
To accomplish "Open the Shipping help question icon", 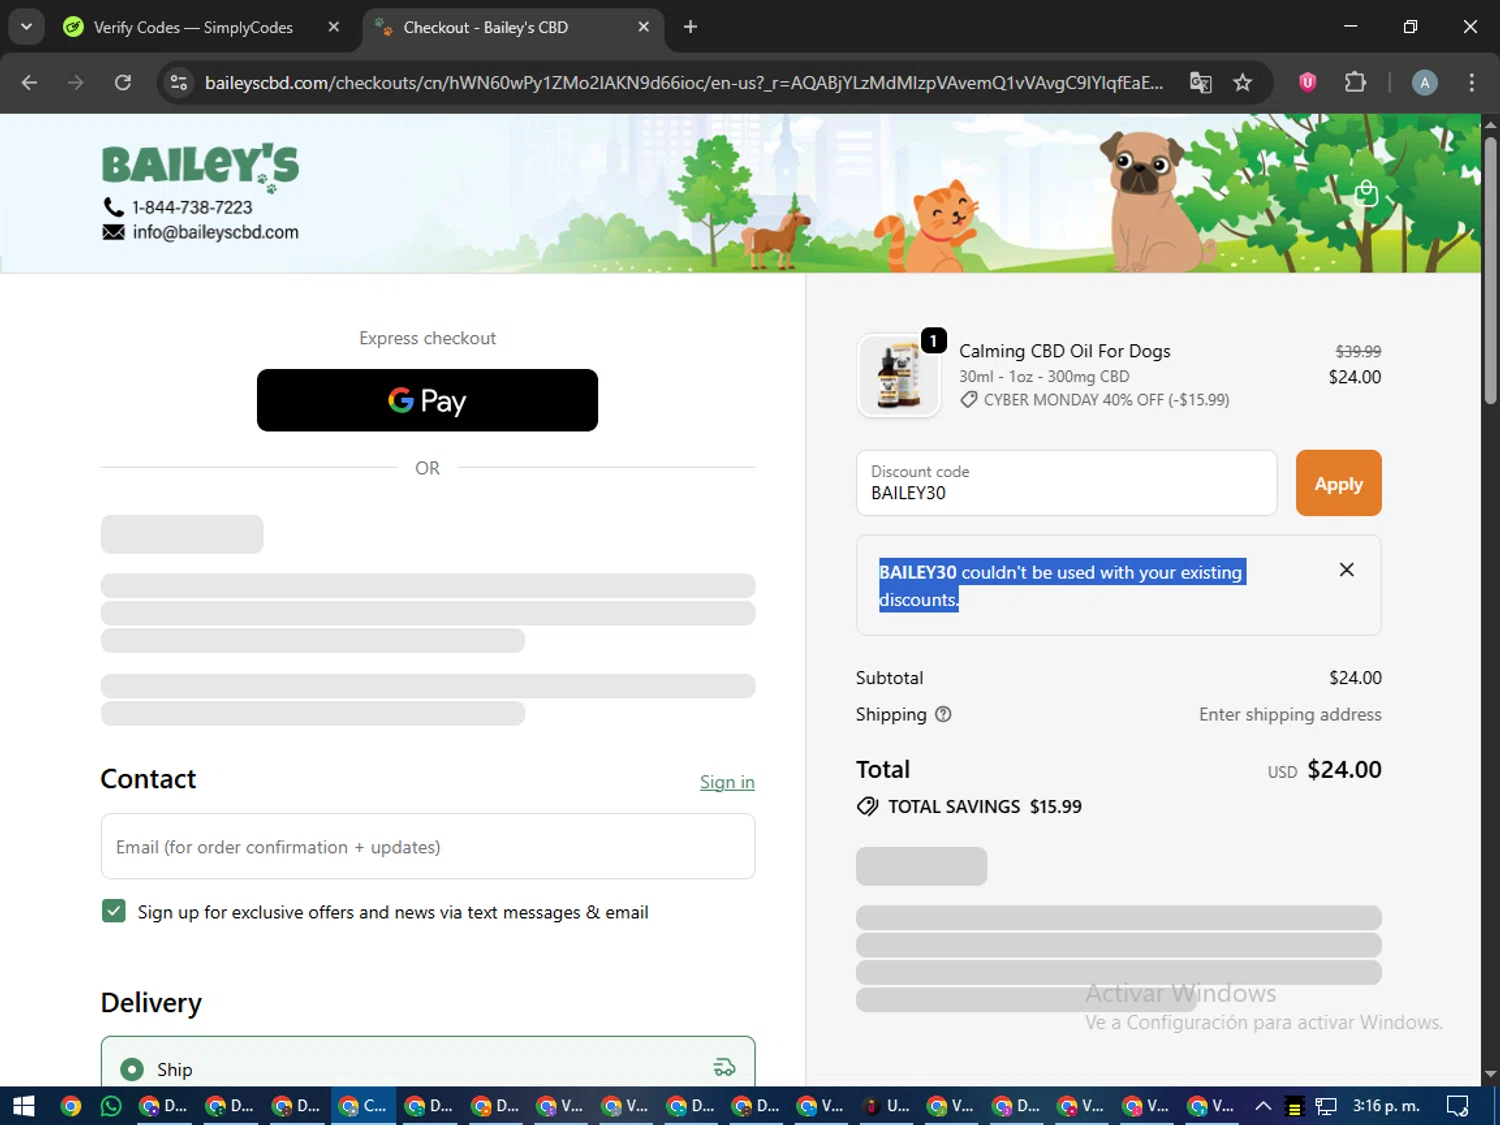I will pyautogui.click(x=943, y=714).
